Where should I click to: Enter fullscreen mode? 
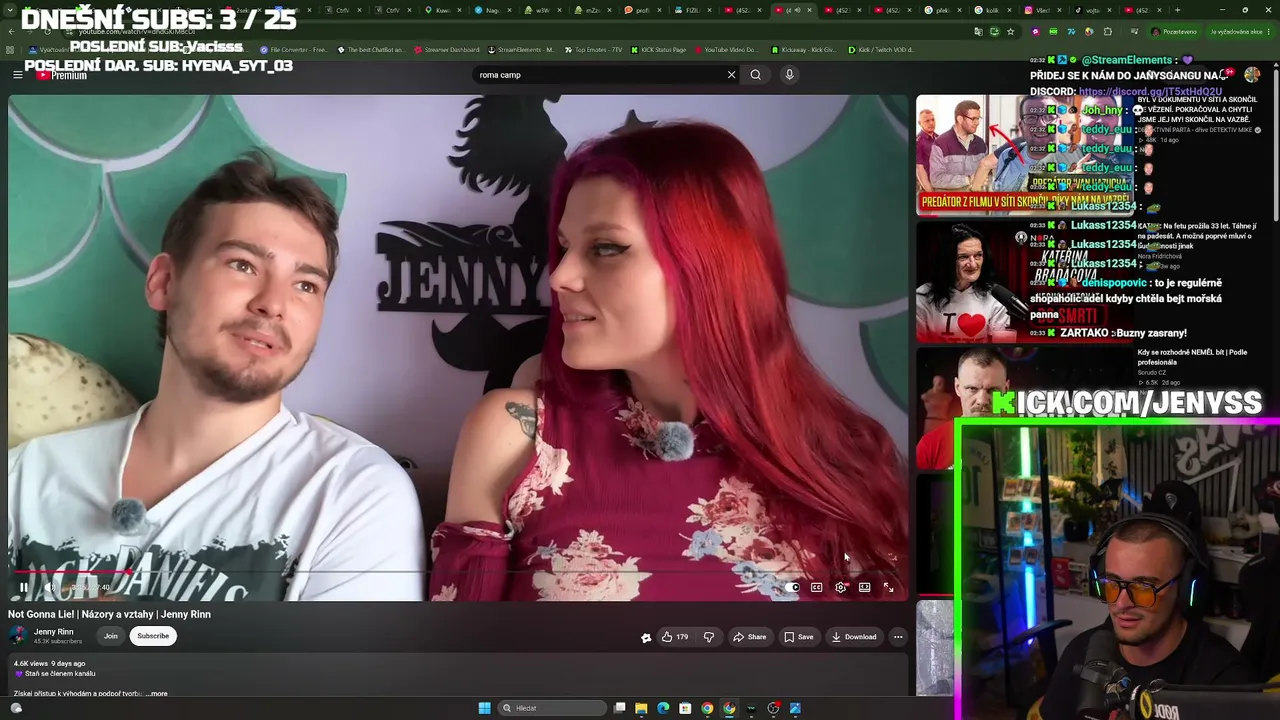click(x=888, y=587)
